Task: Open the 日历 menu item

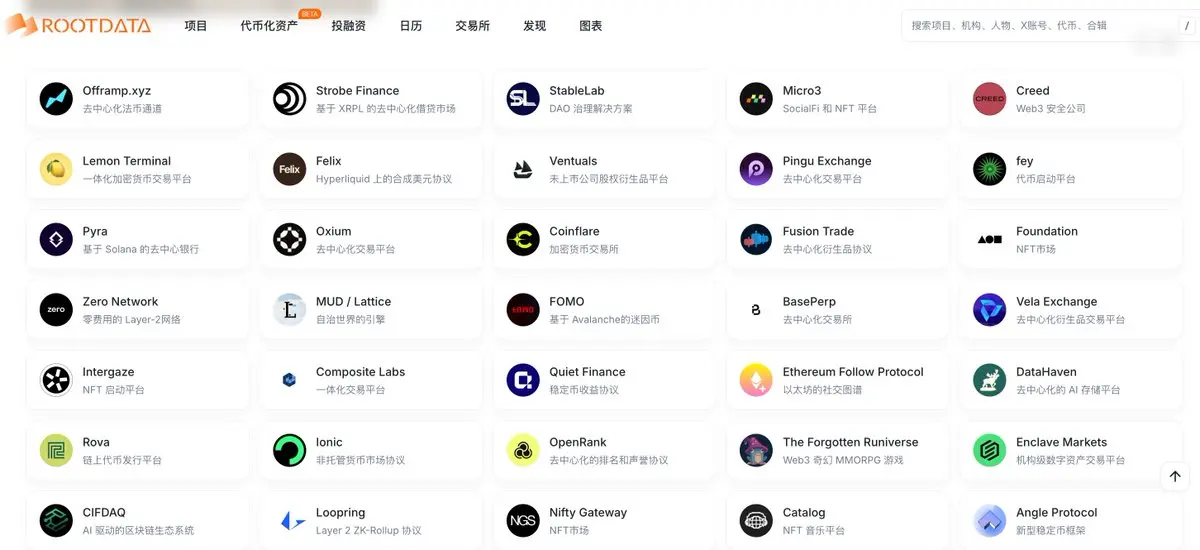Action: [x=410, y=26]
